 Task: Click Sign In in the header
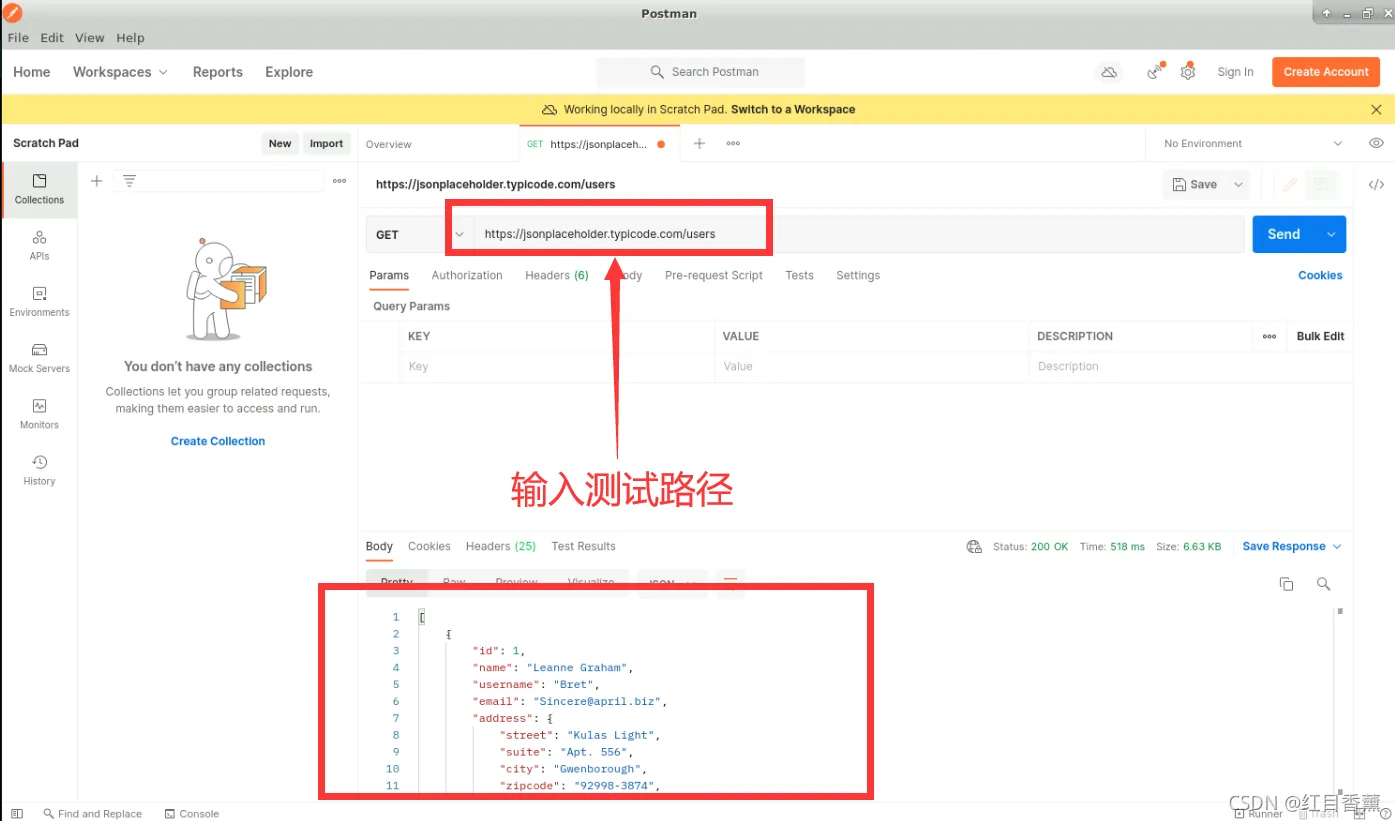pos(1235,72)
